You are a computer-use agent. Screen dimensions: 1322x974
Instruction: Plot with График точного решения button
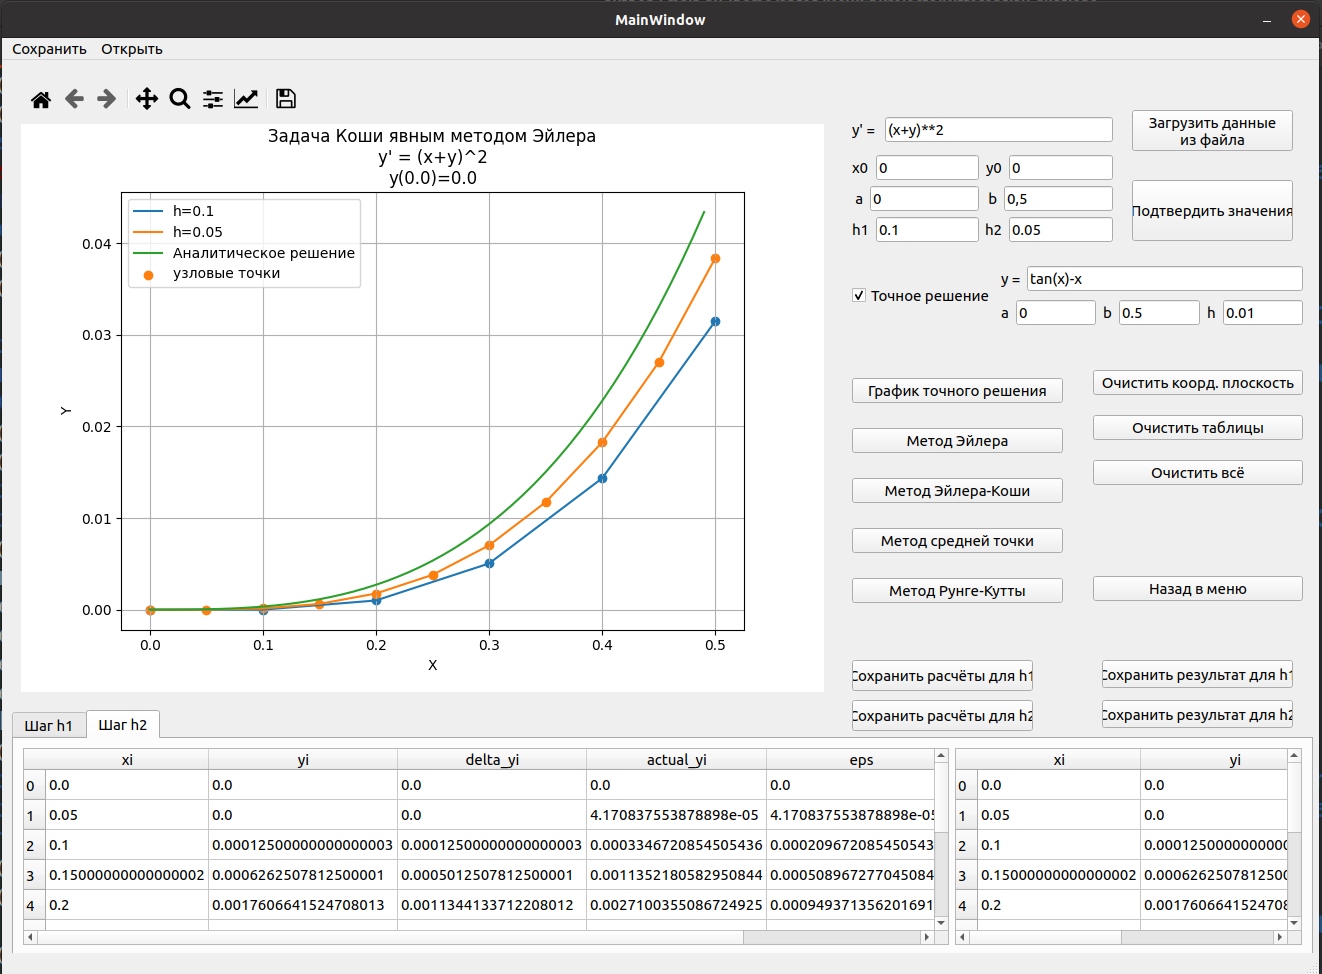pos(957,391)
